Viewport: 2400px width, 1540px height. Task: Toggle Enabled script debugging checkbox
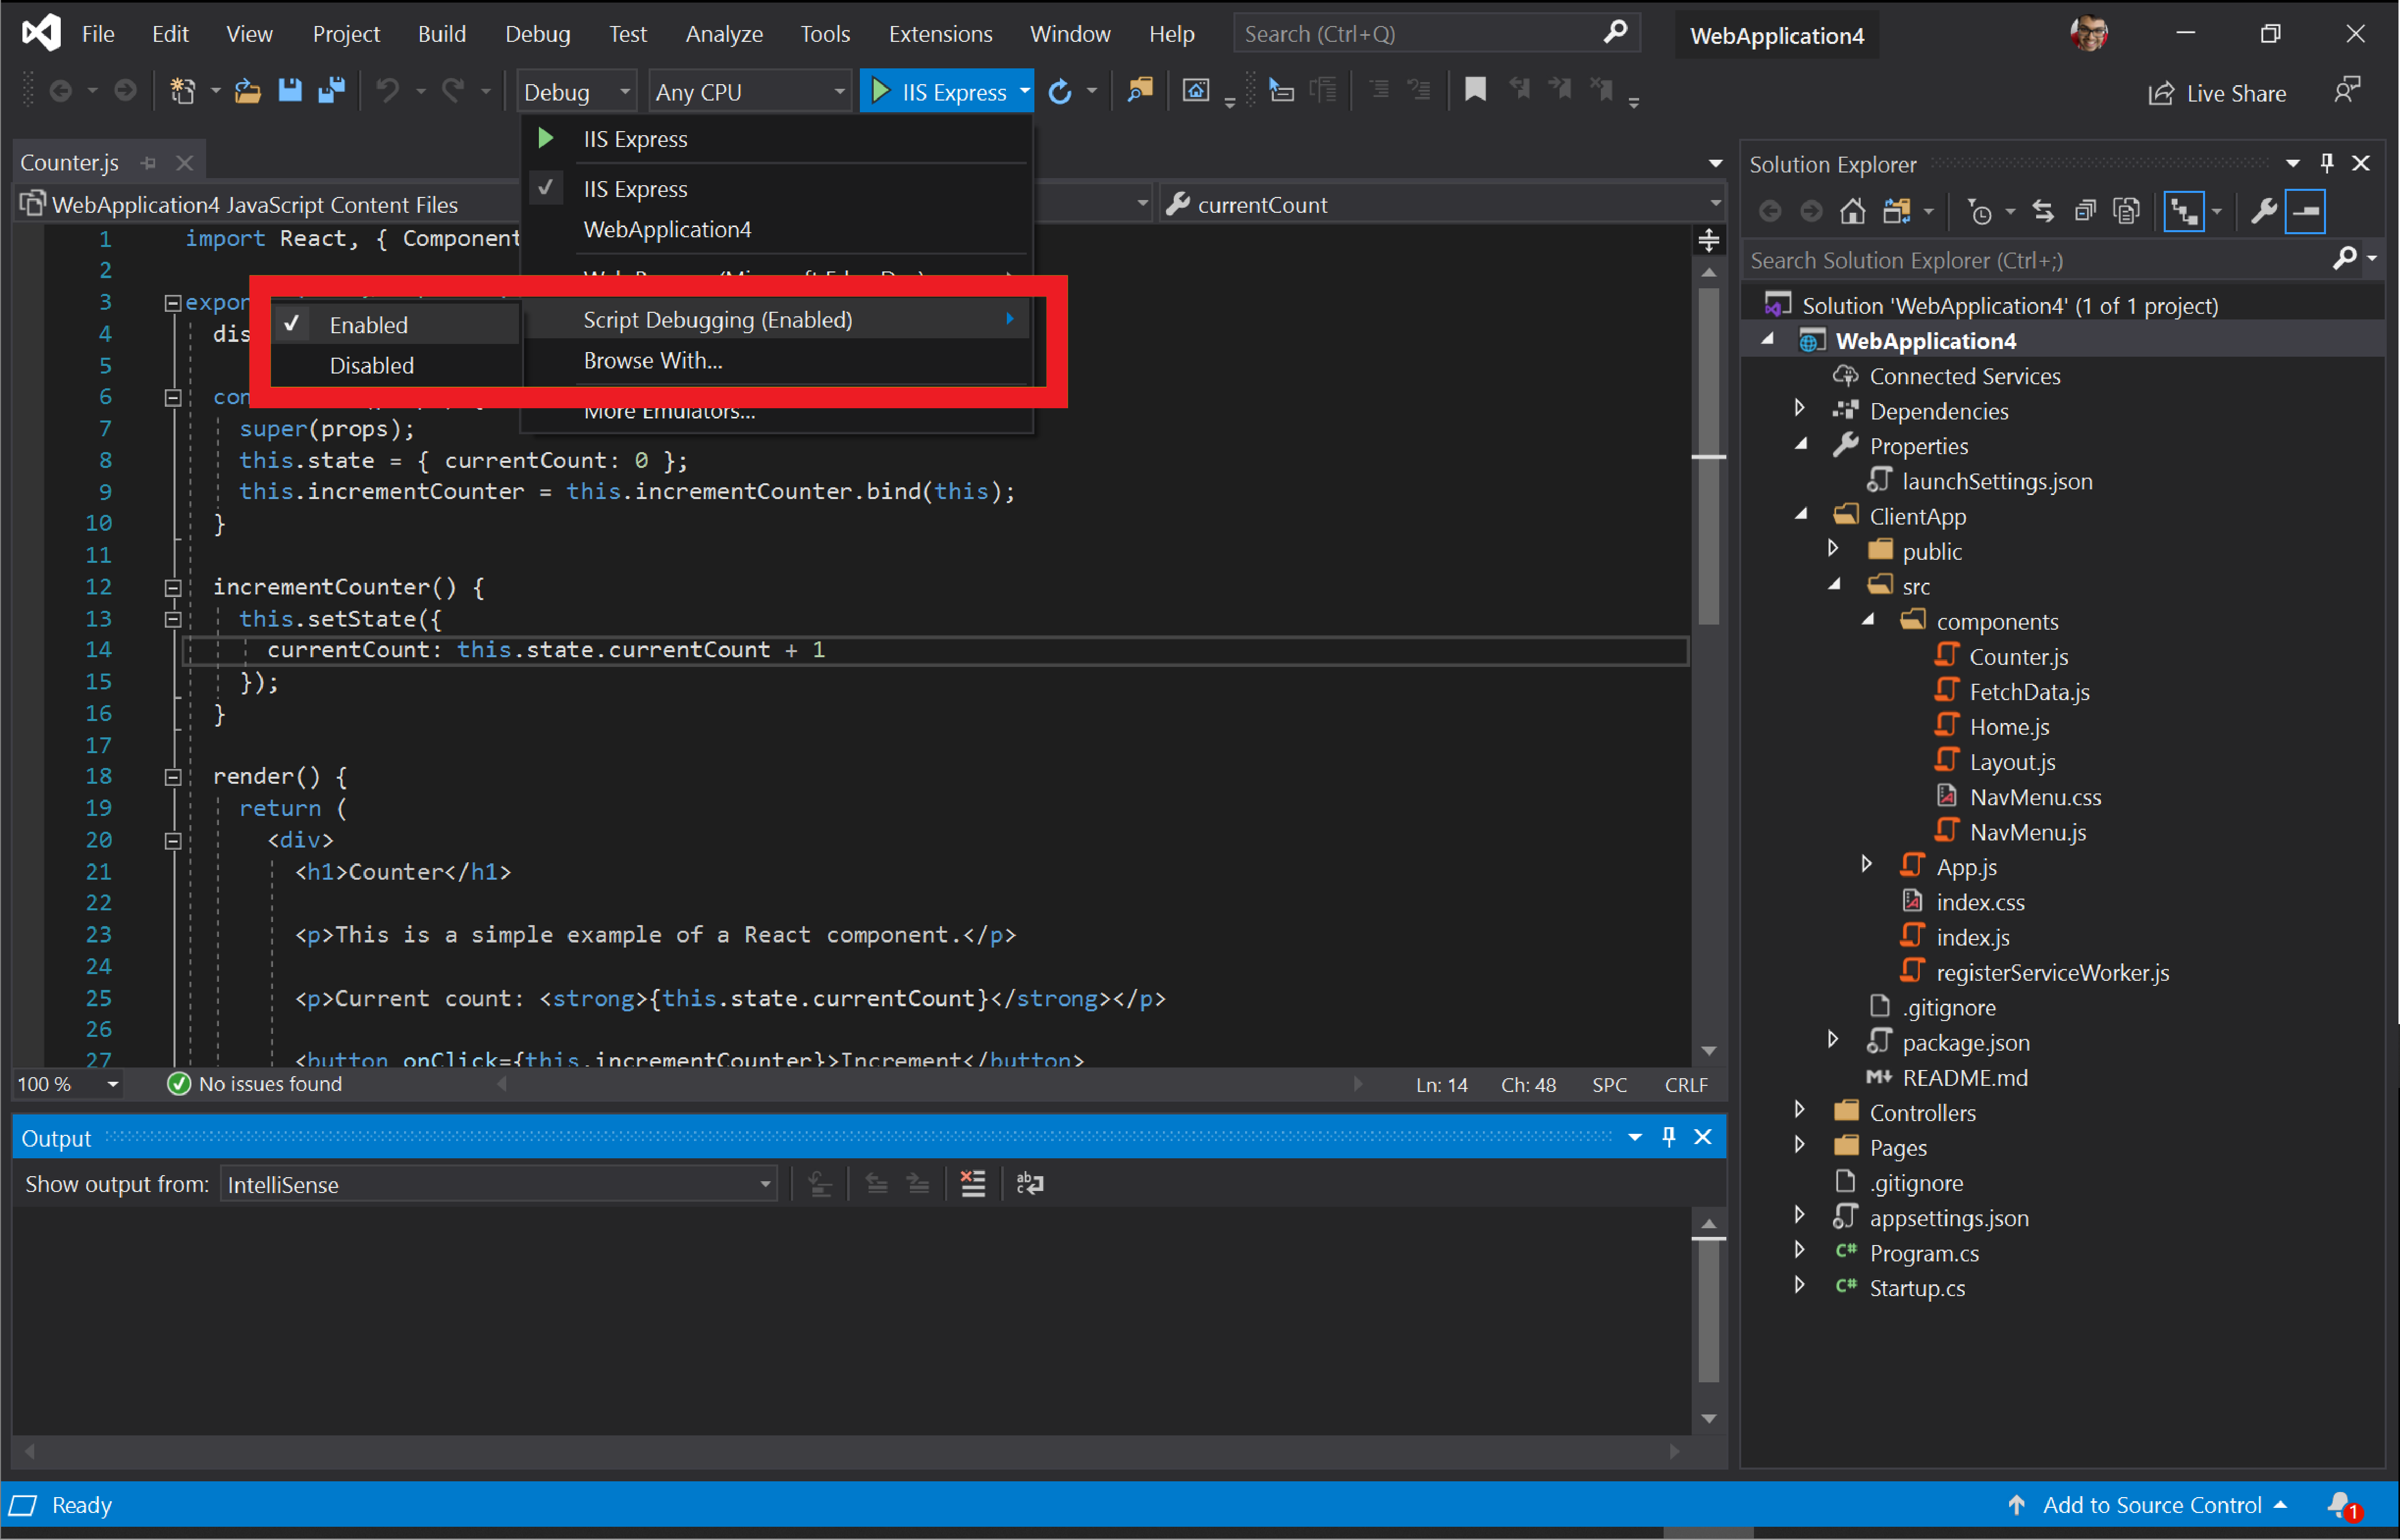367,324
